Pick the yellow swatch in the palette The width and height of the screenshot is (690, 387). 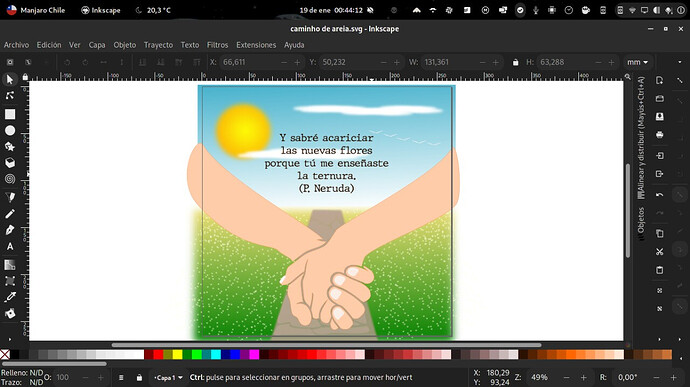[x=177, y=354]
